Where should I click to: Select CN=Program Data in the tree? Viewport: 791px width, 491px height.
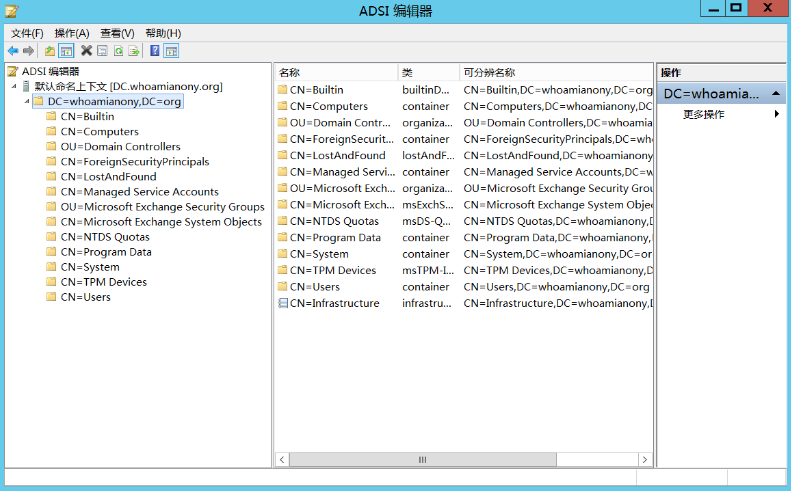(106, 252)
